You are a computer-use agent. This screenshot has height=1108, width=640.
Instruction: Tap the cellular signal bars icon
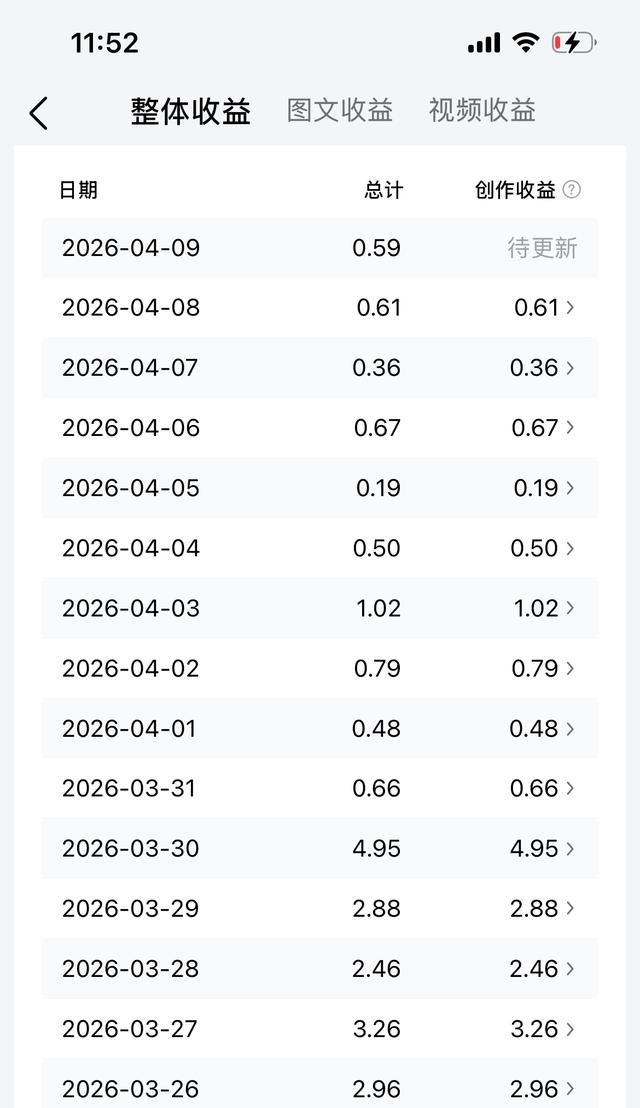point(484,44)
